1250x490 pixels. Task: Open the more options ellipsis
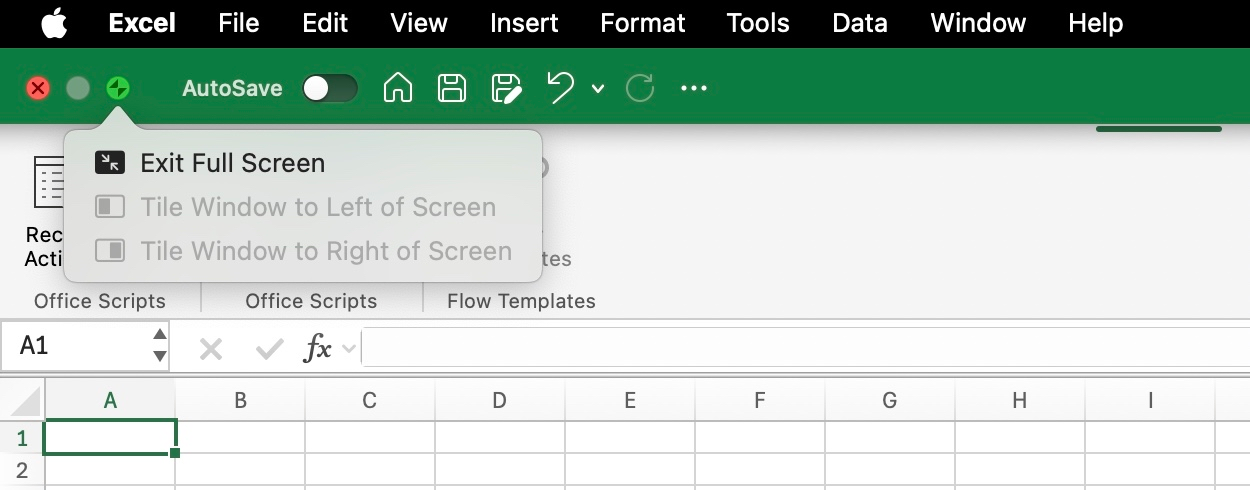(694, 89)
